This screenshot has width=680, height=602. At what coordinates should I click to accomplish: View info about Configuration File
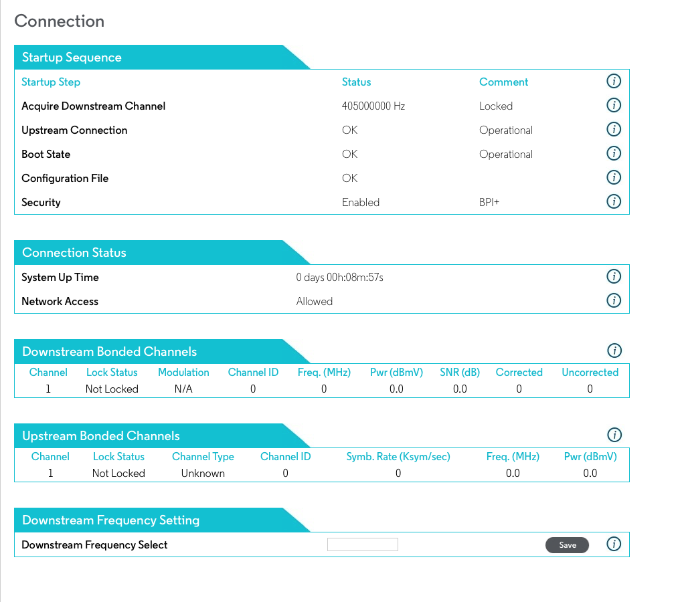(x=614, y=178)
